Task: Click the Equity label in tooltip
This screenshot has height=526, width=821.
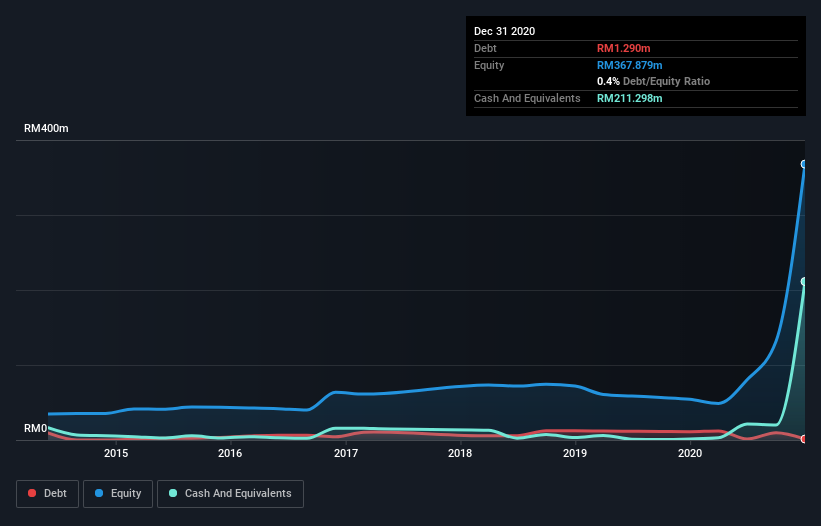Action: tap(489, 65)
